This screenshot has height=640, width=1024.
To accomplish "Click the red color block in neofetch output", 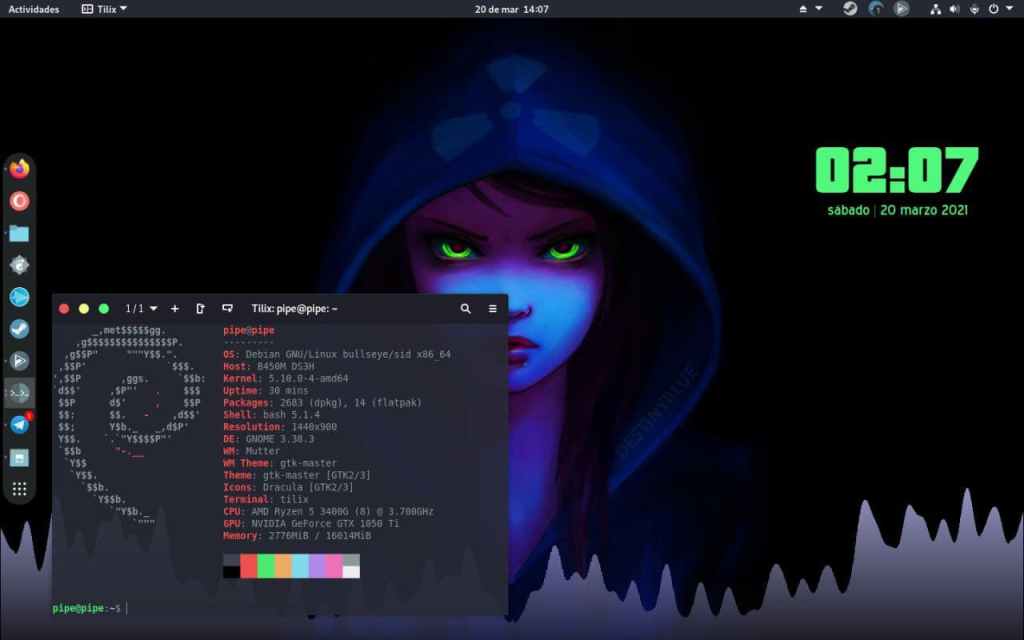I will [249, 566].
